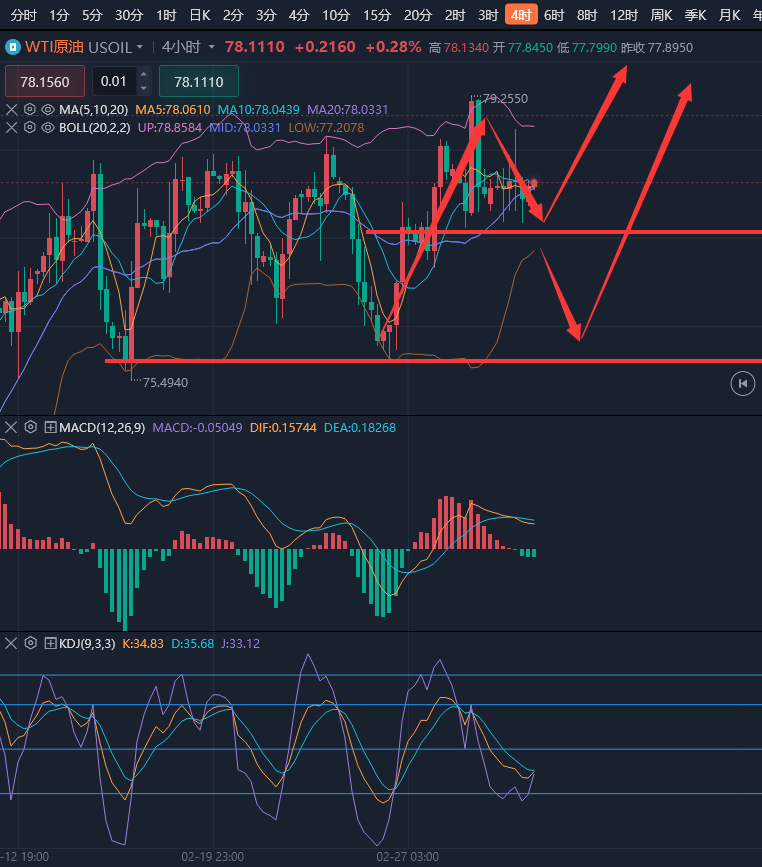The width and height of the screenshot is (762, 867).
Task: Click the 0.01 lot size field
Action: 114,81
